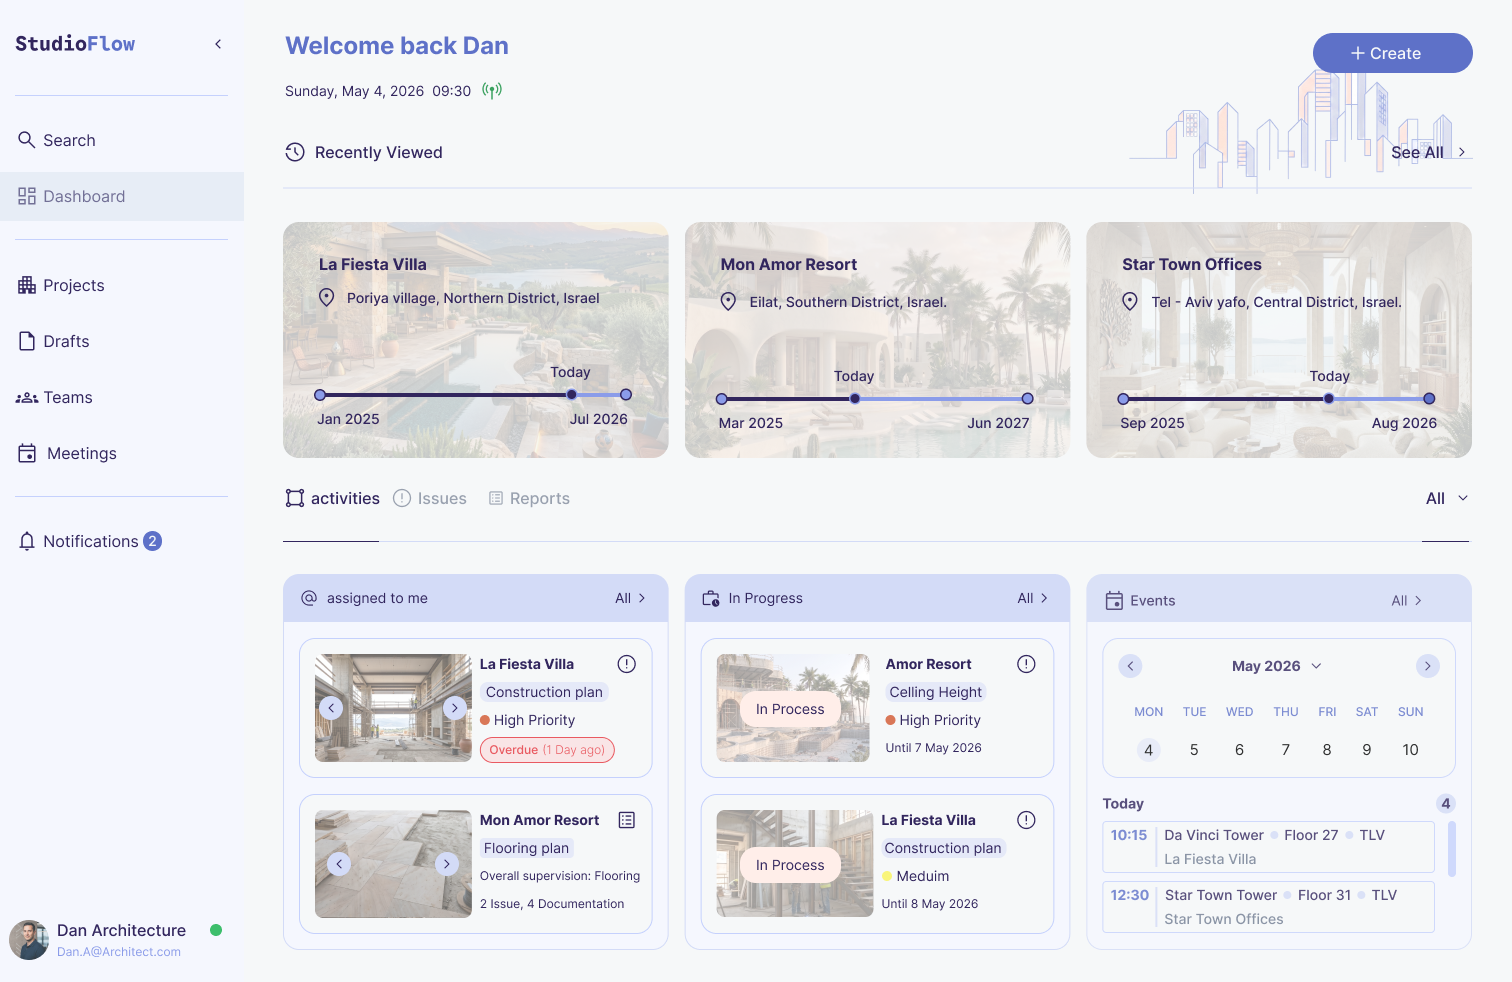Expand All in Events panel
This screenshot has height=982, width=1512.
pyautogui.click(x=1407, y=600)
